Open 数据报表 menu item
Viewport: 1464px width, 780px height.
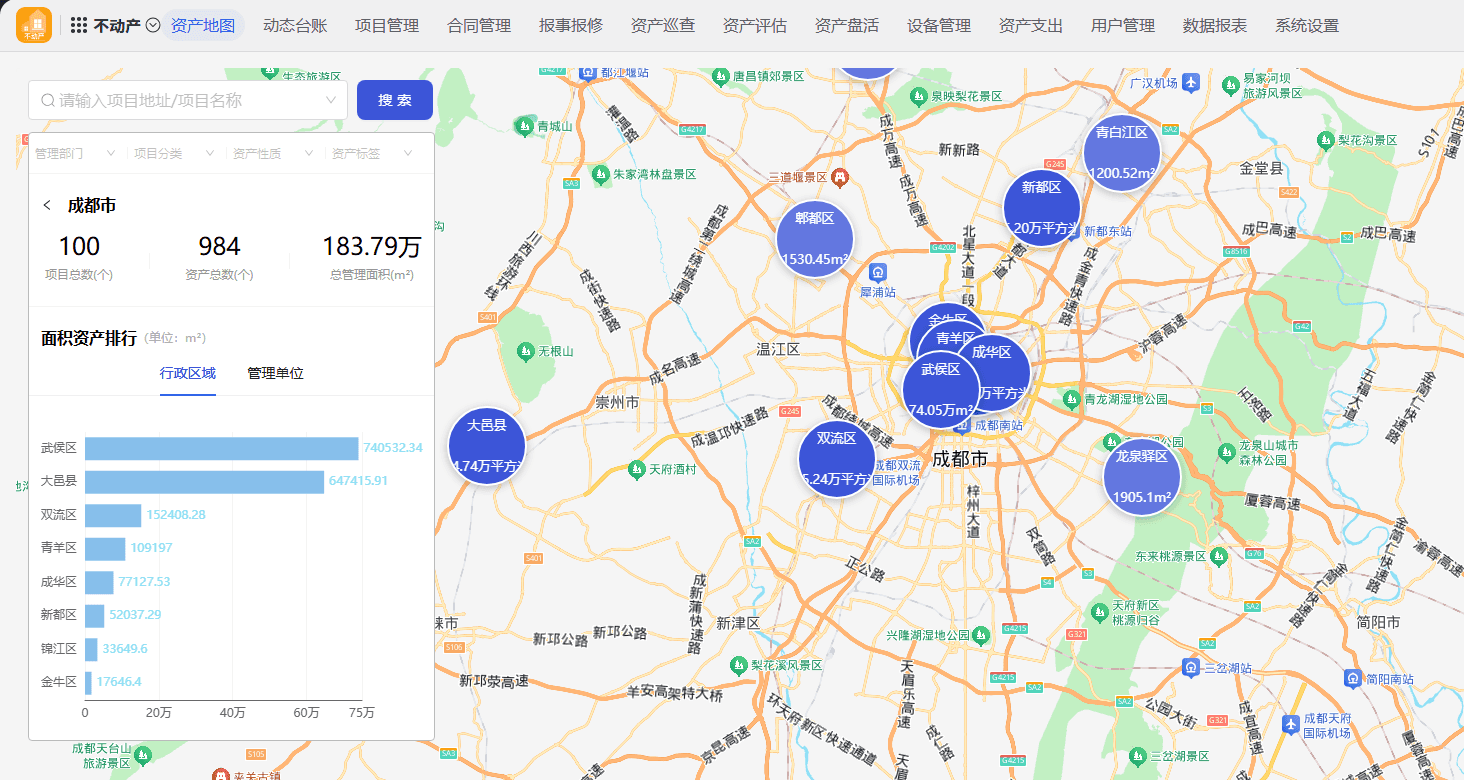[x=1215, y=26]
